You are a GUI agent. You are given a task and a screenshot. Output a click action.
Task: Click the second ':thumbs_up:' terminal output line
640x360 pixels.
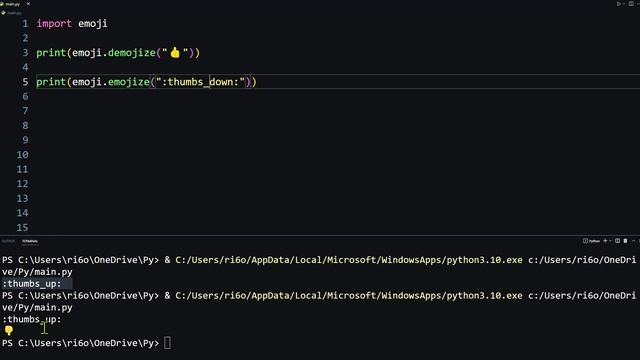(x=32, y=319)
